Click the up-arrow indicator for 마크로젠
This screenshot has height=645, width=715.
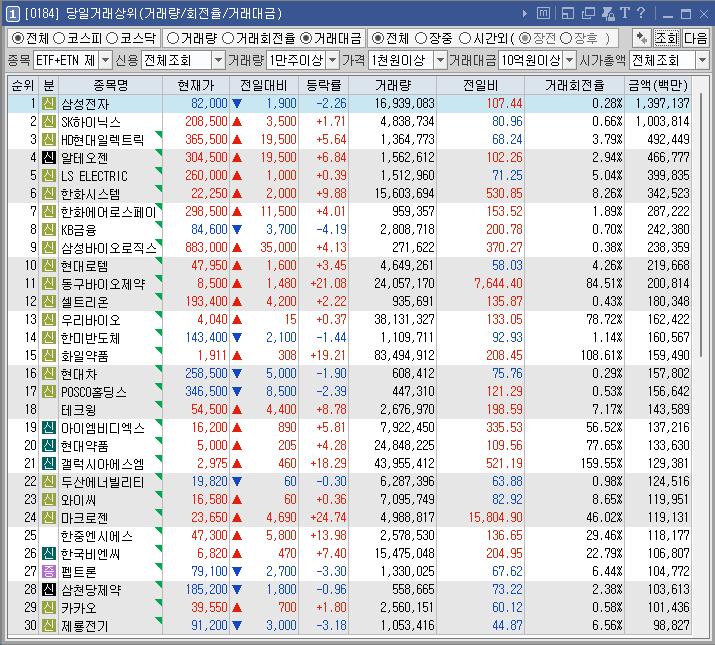tap(237, 518)
